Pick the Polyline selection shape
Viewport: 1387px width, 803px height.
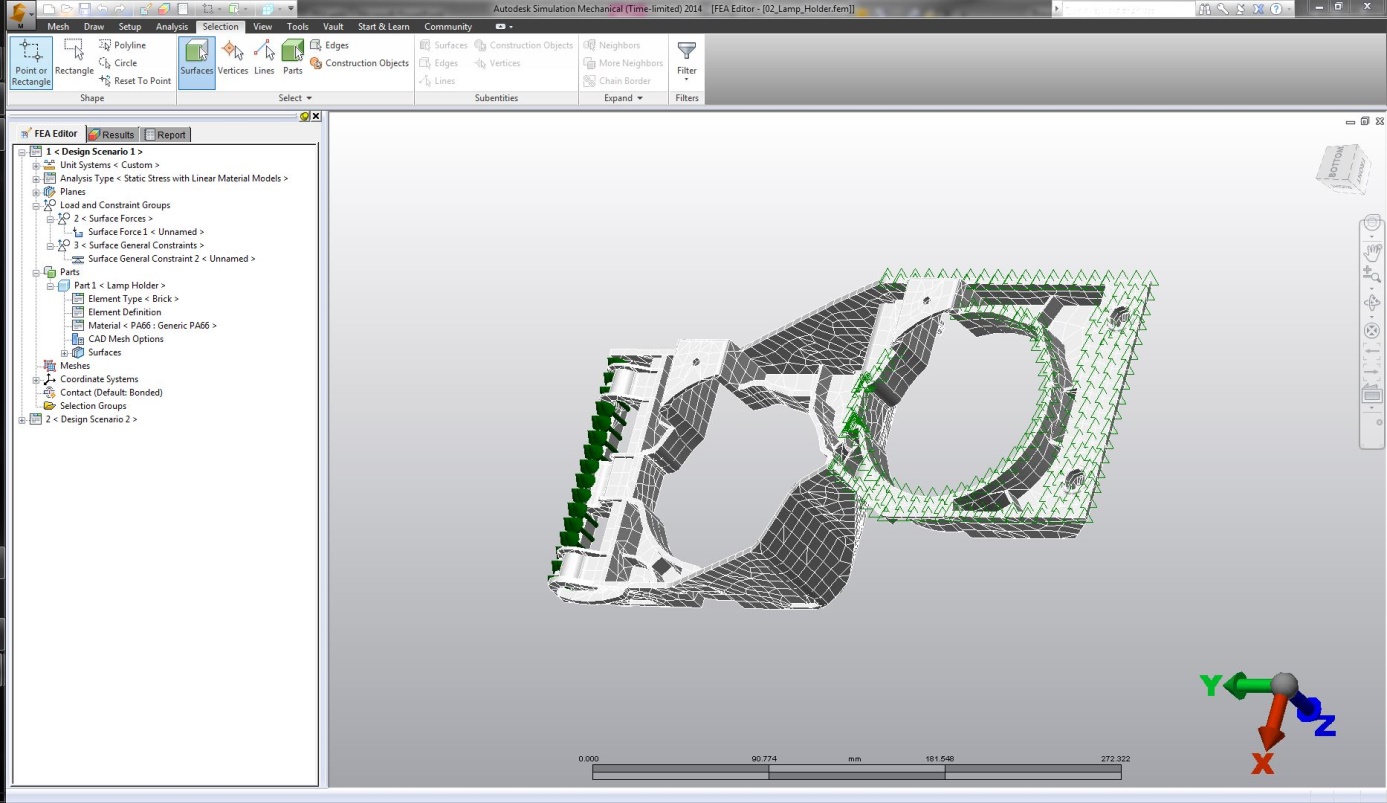(123, 45)
